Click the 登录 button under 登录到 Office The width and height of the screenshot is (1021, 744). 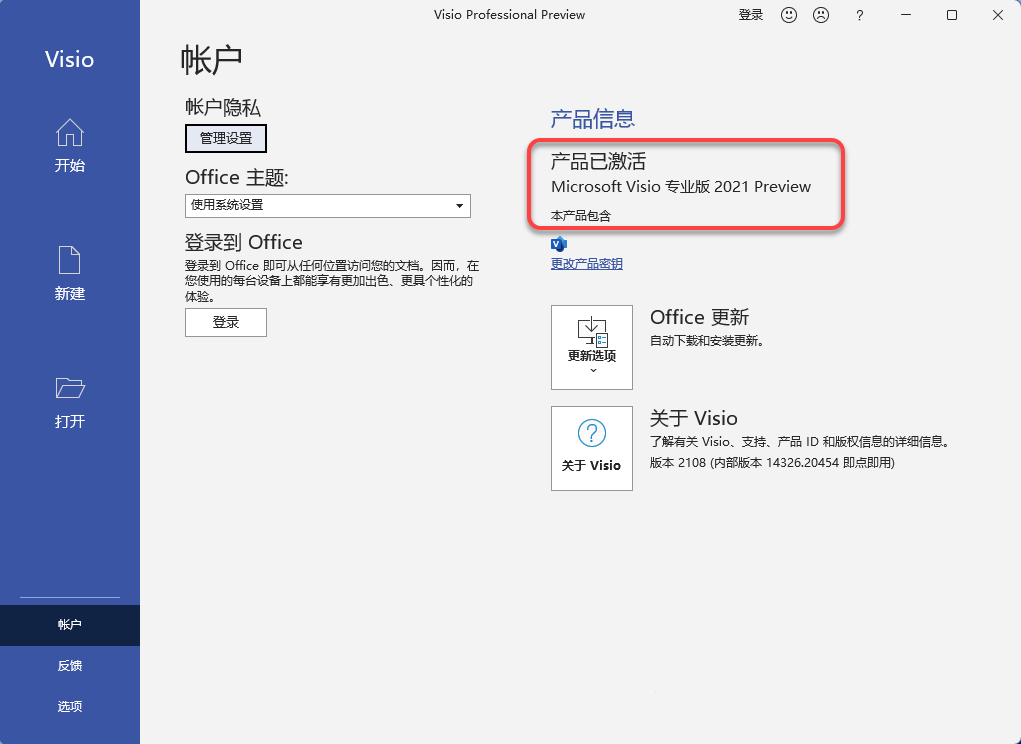[x=226, y=322]
